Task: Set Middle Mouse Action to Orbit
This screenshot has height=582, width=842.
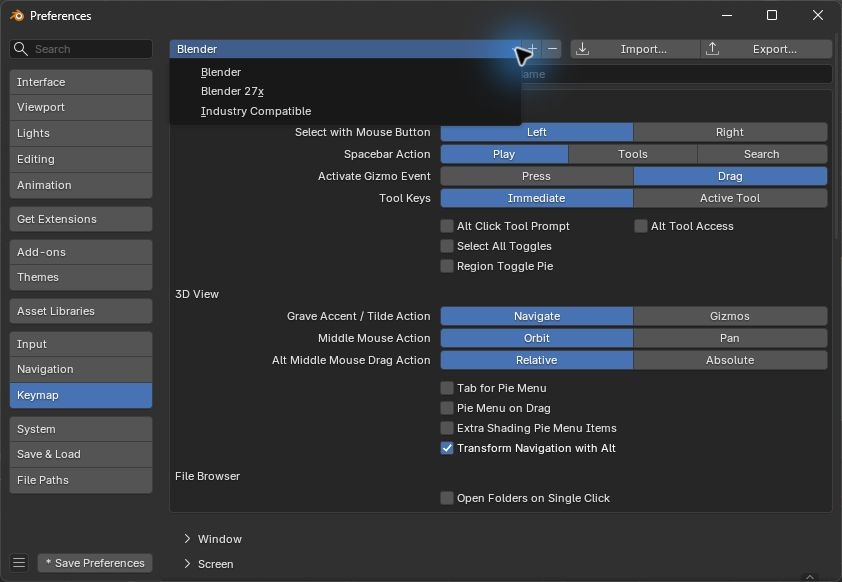Action: (x=536, y=338)
